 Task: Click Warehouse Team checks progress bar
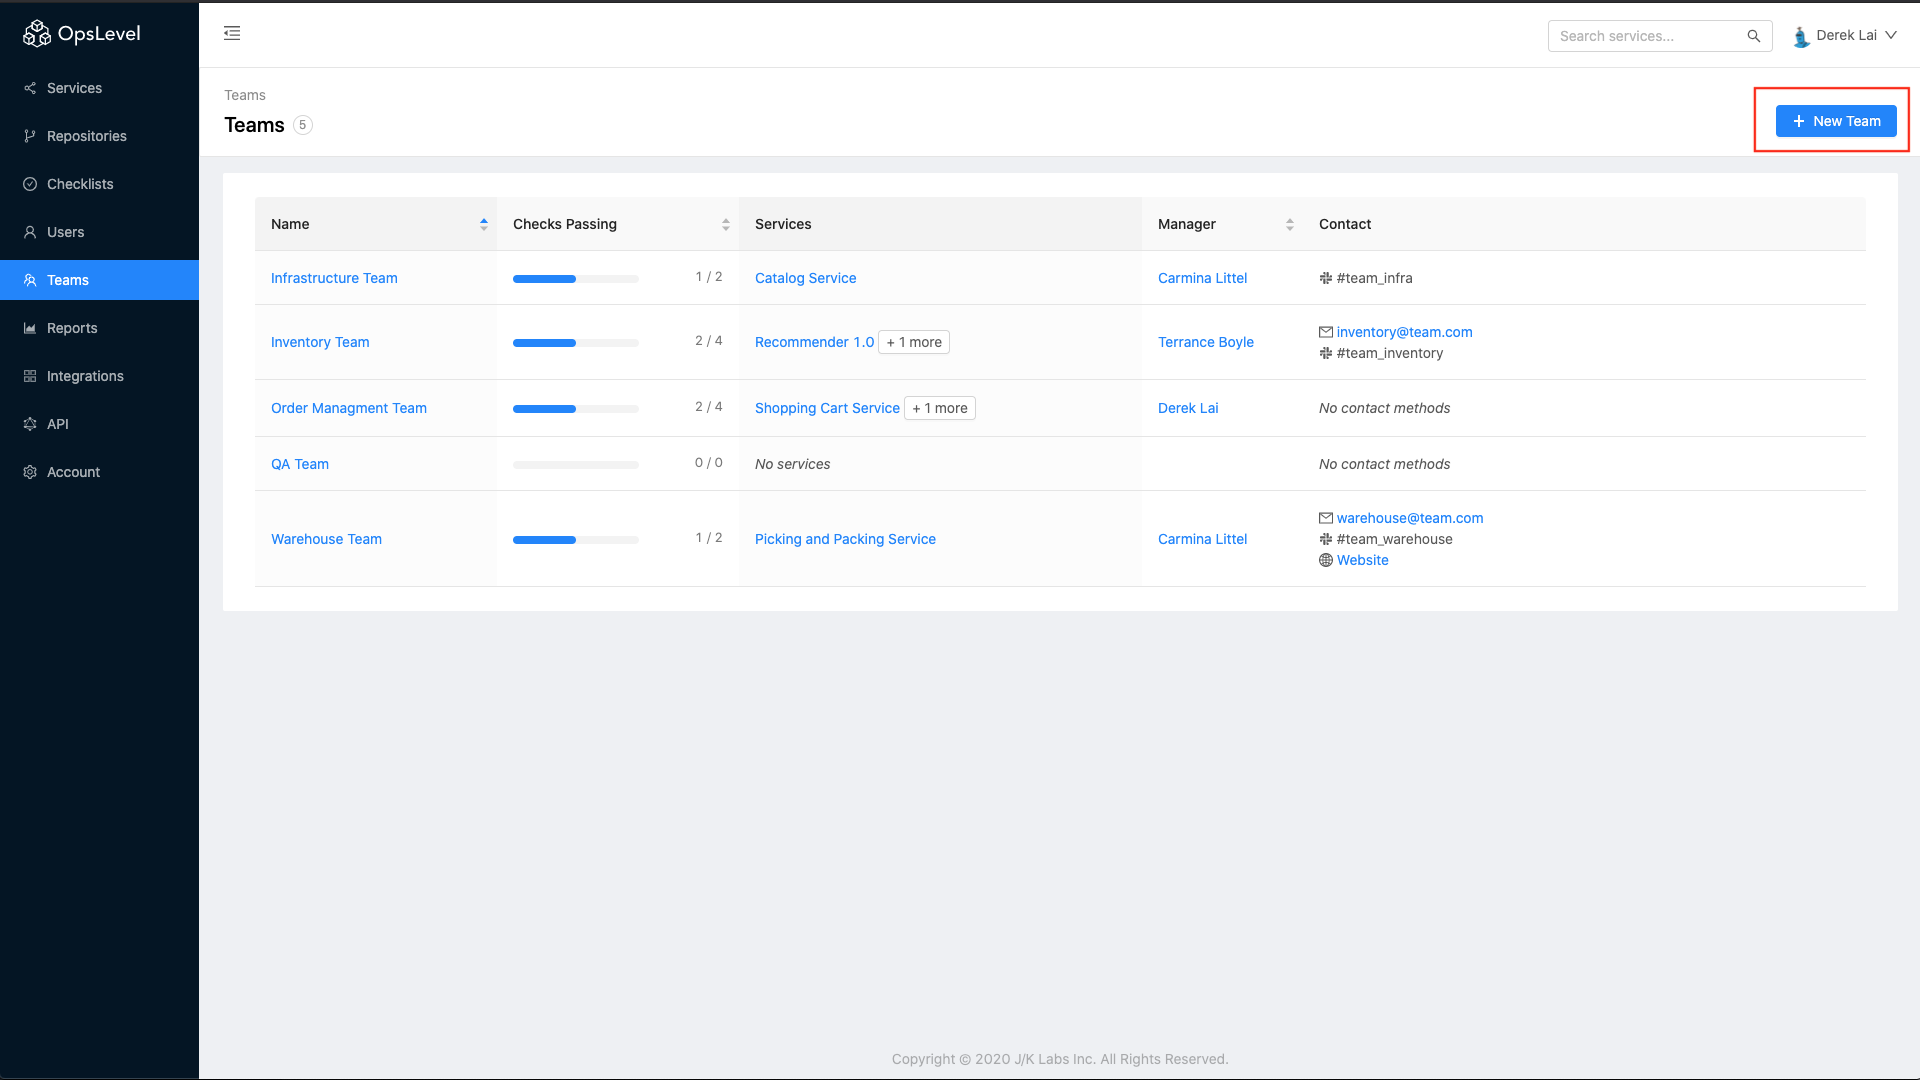point(575,540)
